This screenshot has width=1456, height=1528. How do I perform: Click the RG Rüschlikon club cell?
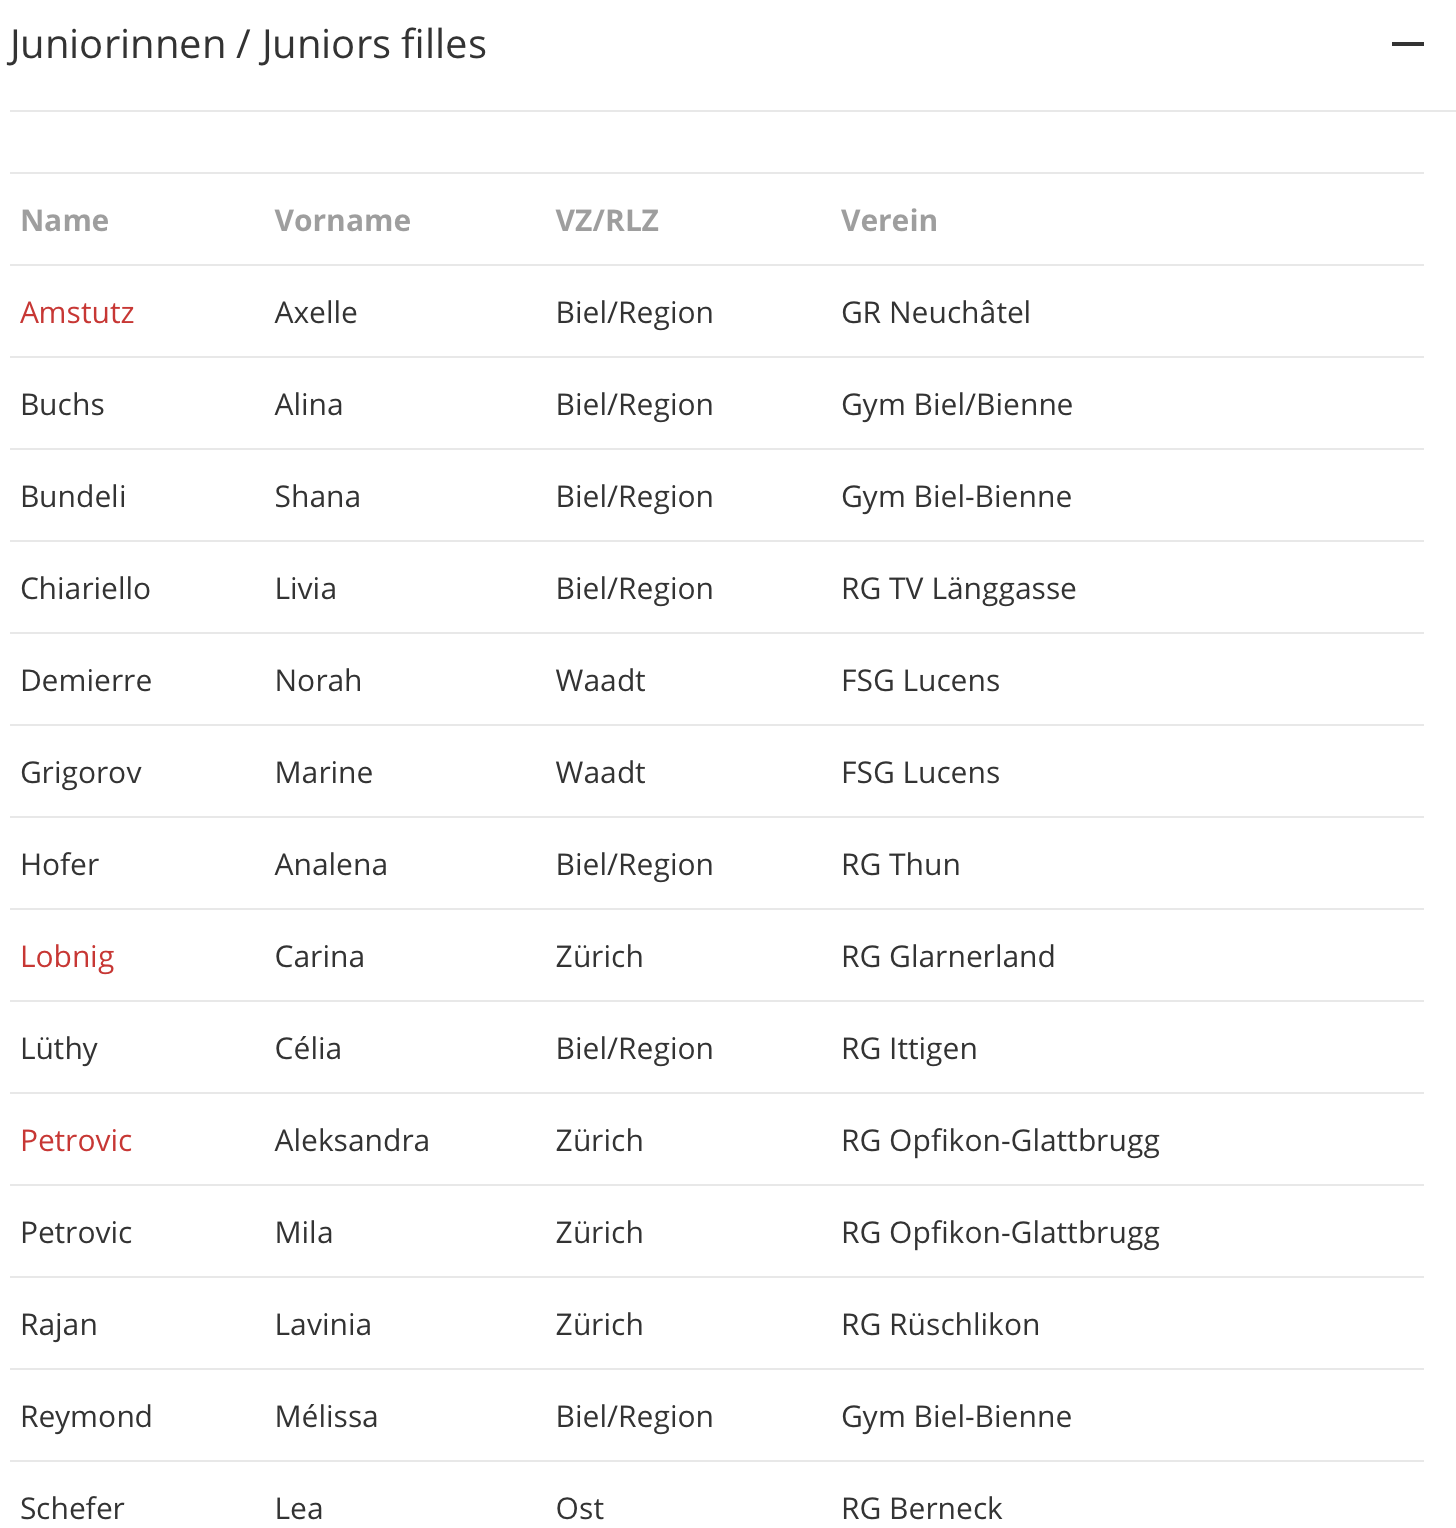tap(940, 1324)
